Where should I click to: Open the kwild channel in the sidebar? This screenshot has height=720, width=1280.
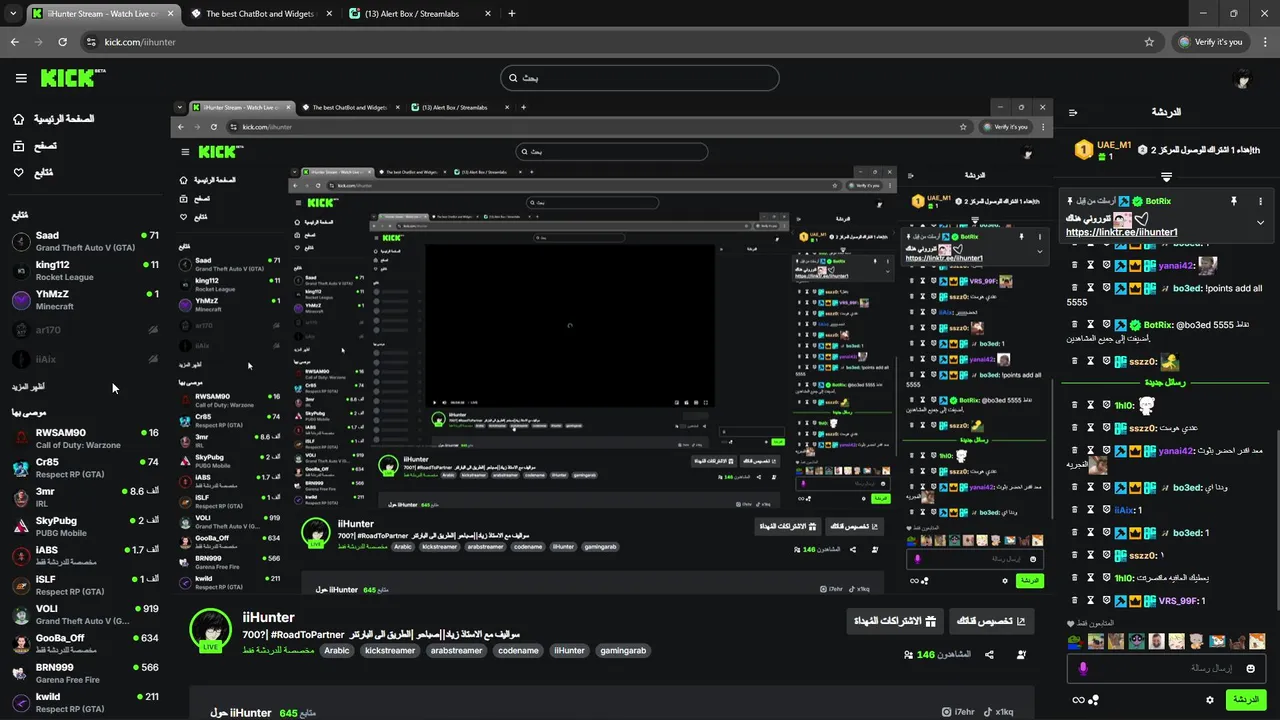[x=85, y=702]
